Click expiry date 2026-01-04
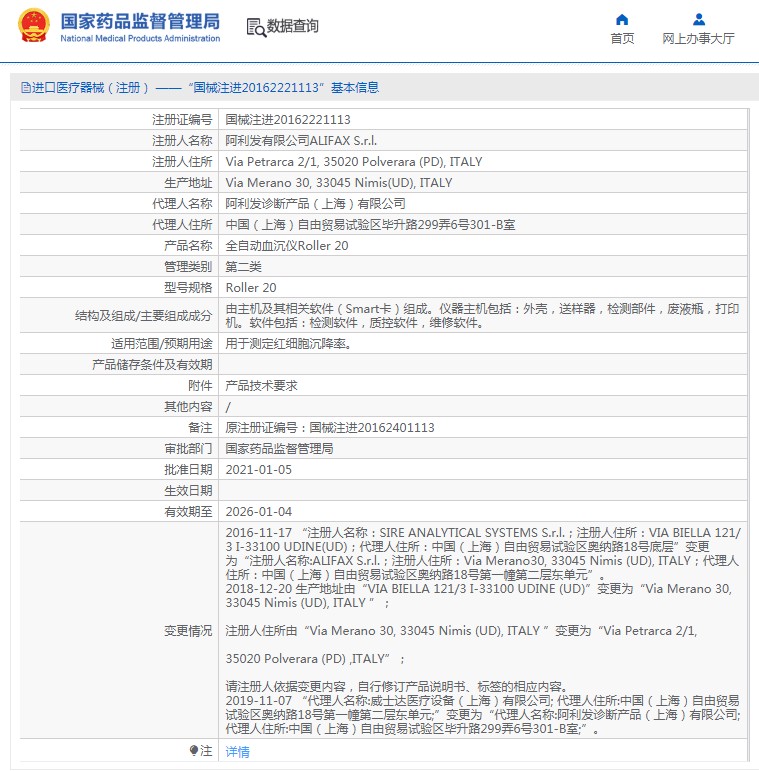Viewport: 759px width, 771px height. [x=259, y=512]
